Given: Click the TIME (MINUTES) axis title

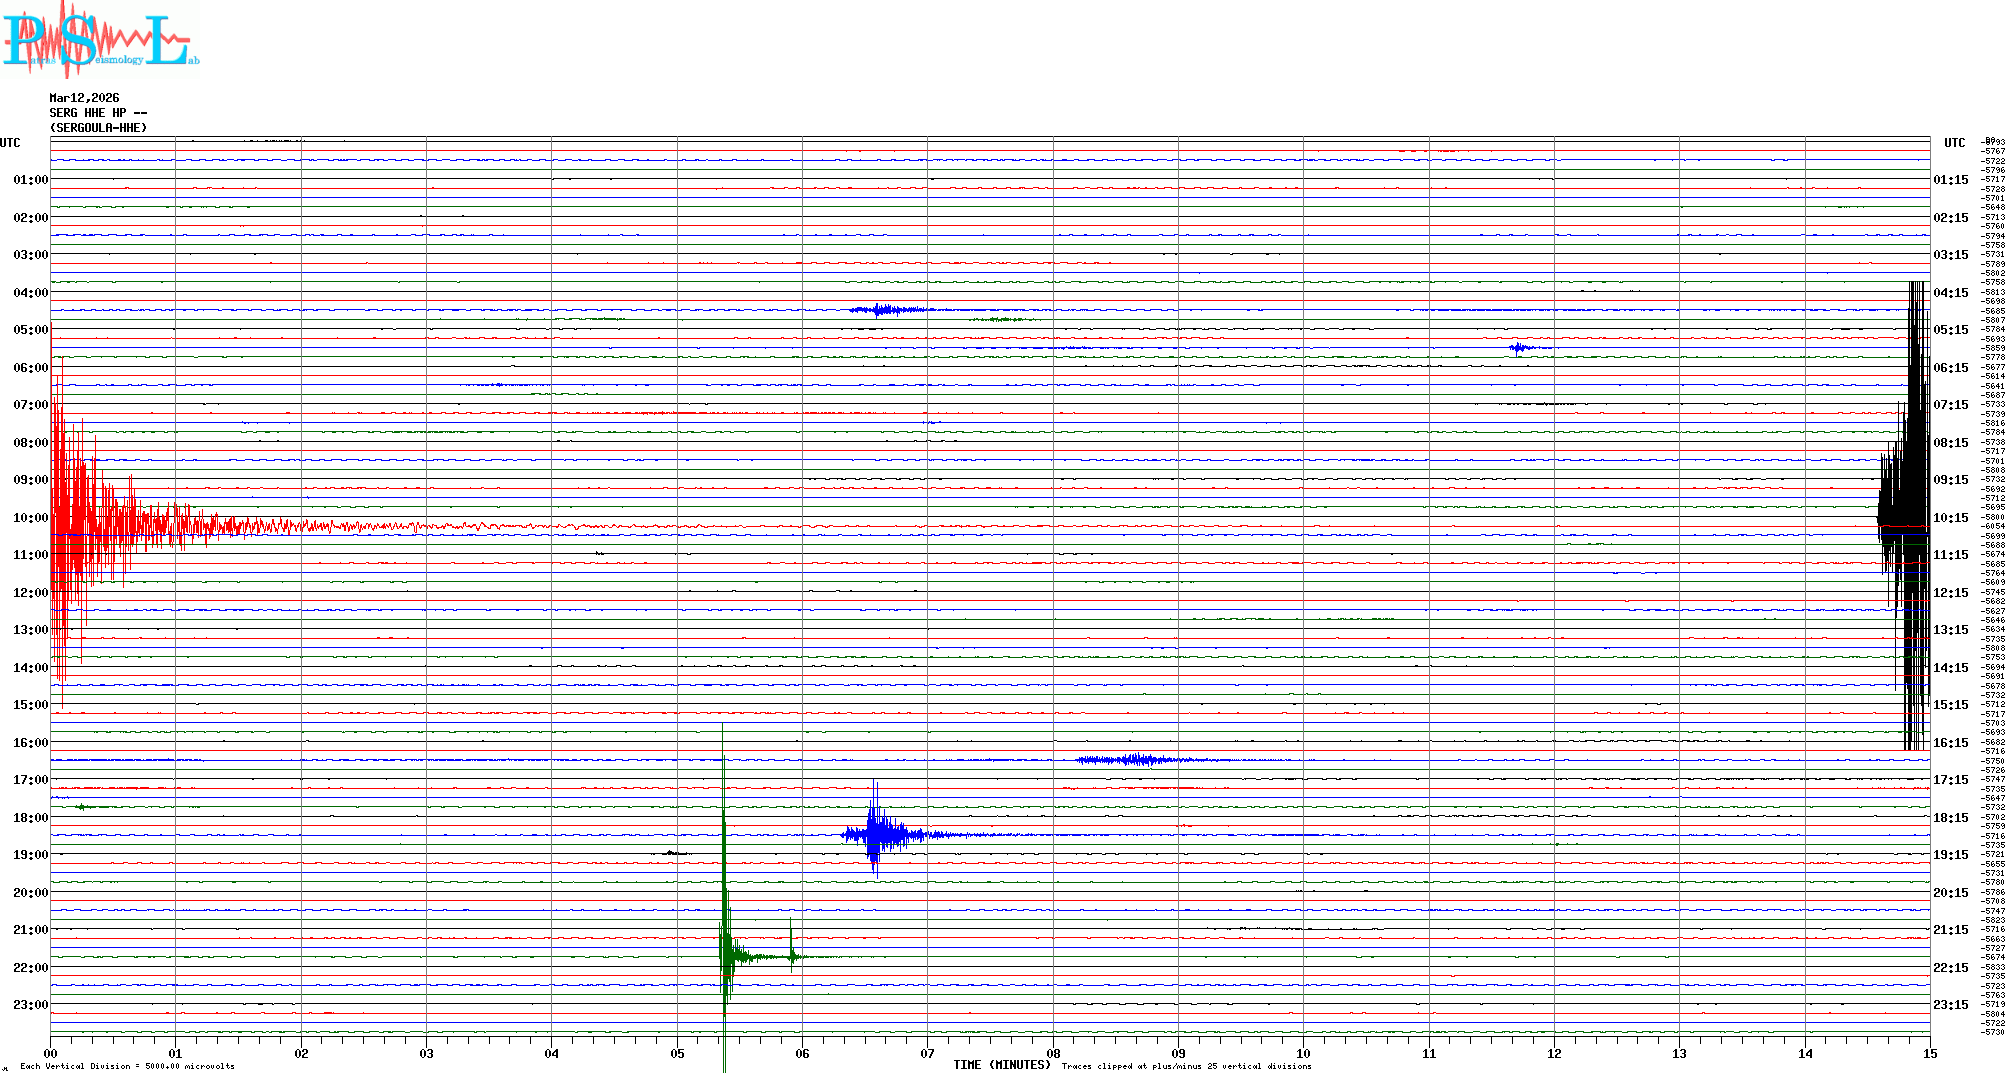Looking at the screenshot, I should (1002, 1065).
